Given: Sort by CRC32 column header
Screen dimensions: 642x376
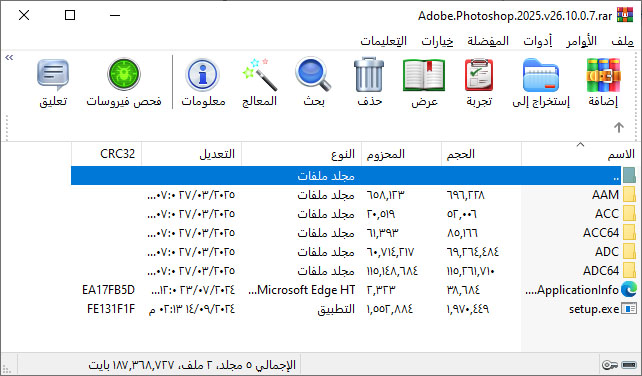Looking at the screenshot, I should [x=106, y=154].
